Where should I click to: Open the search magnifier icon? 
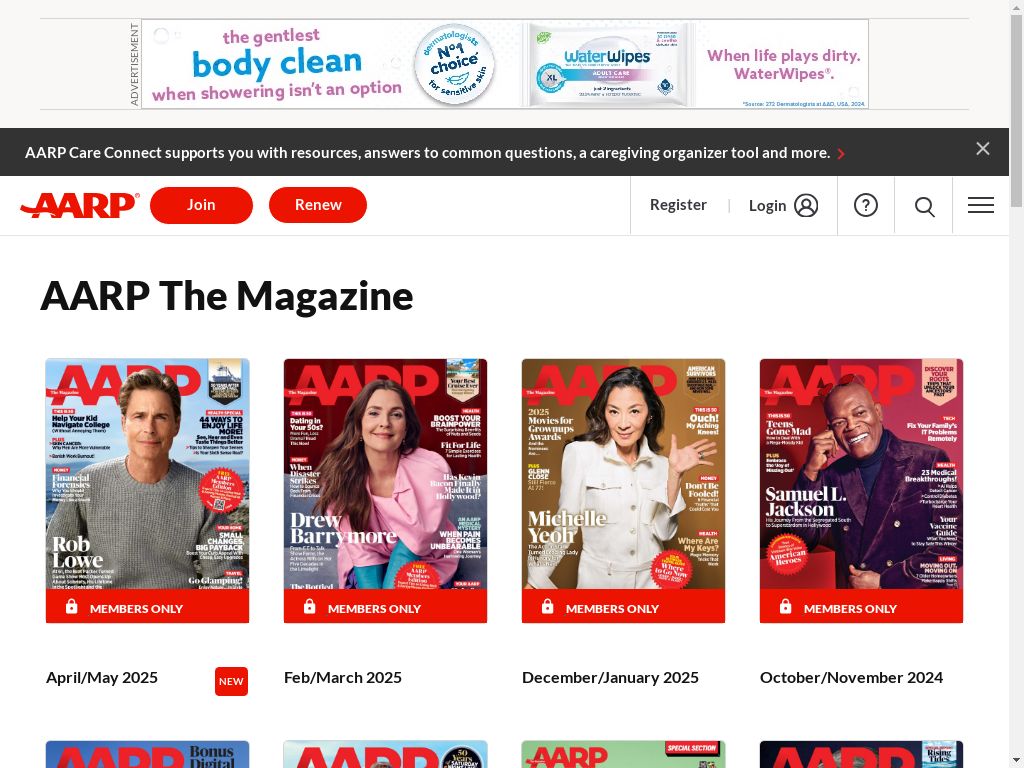[x=924, y=206]
